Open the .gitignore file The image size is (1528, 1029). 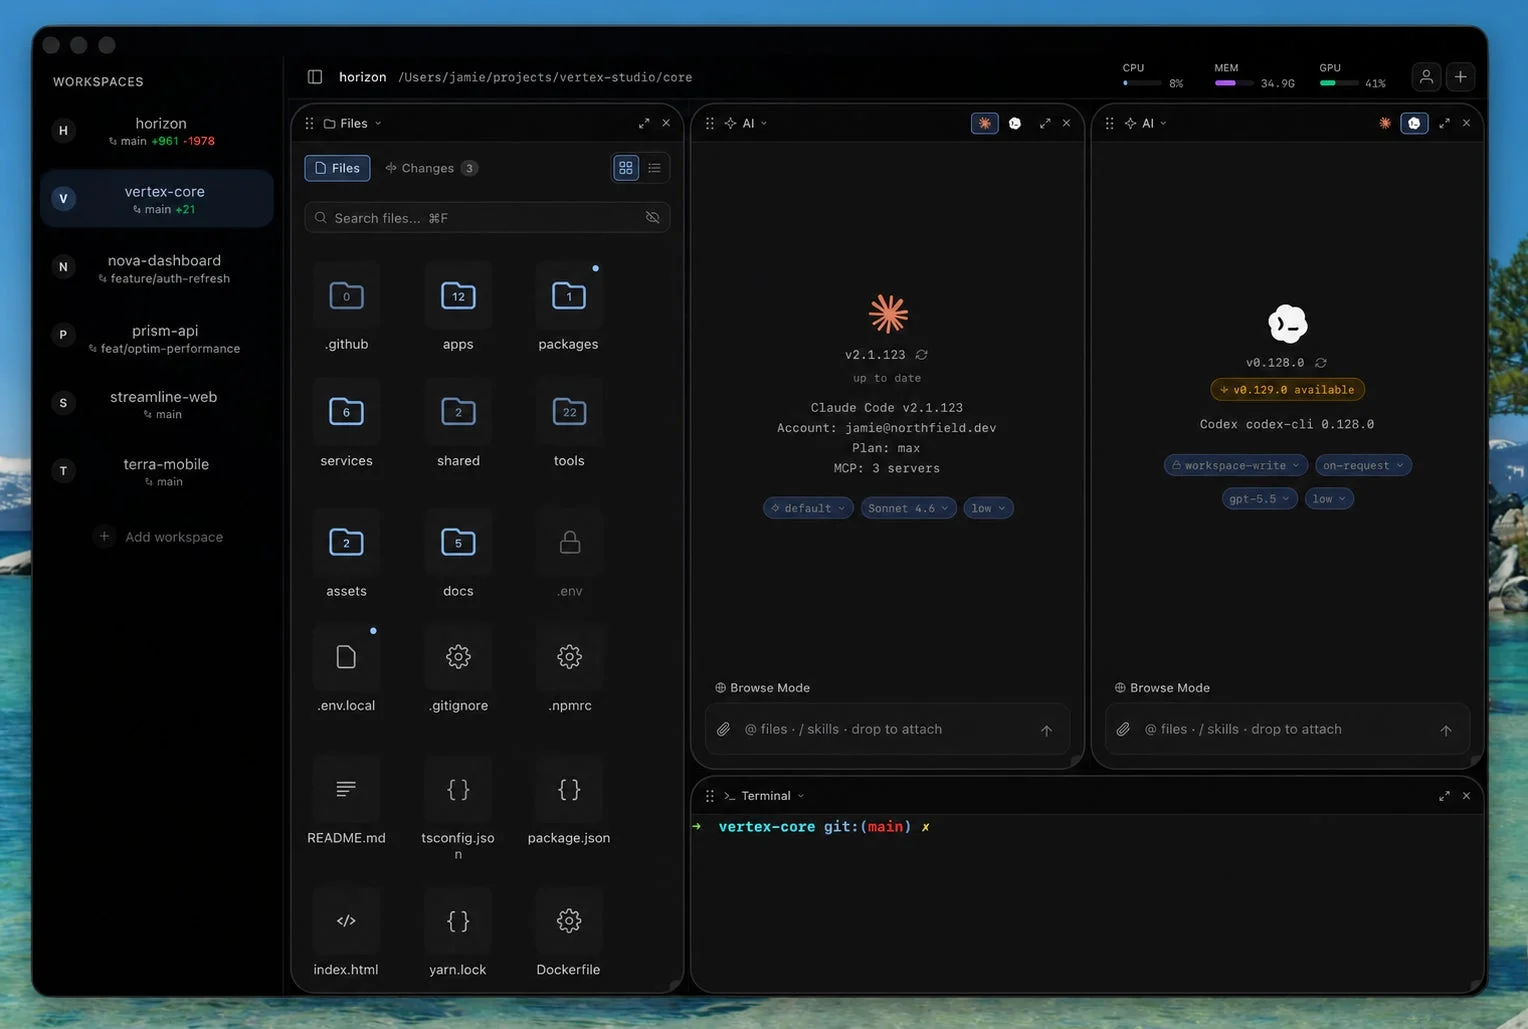point(458,670)
